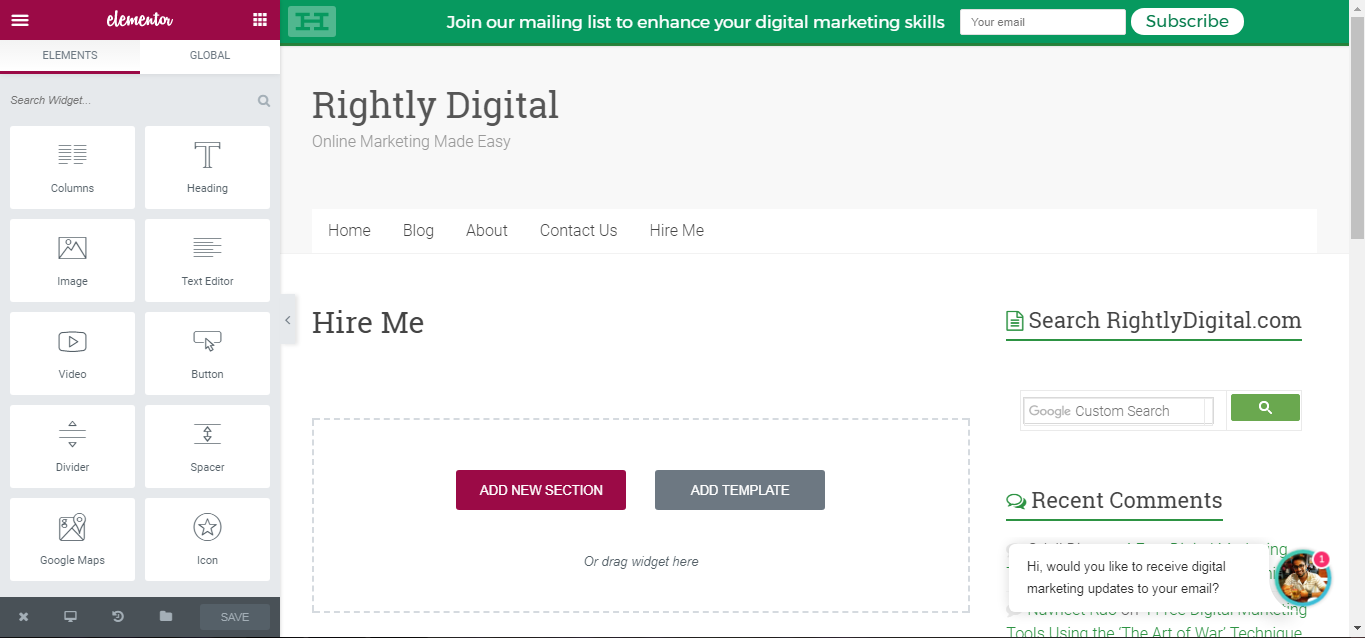Select the Columns widget
The image size is (1365, 638).
[72, 167]
